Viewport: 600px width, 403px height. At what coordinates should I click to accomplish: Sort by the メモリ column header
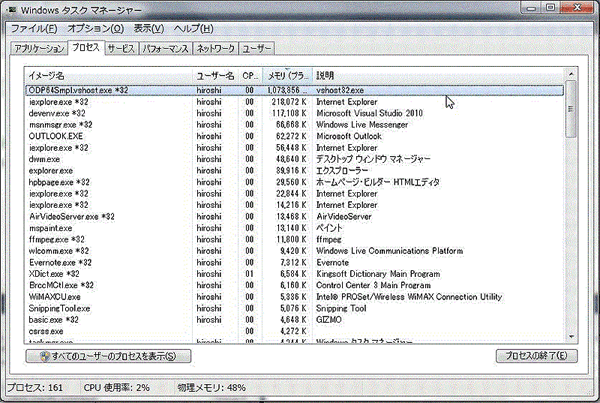click(288, 75)
